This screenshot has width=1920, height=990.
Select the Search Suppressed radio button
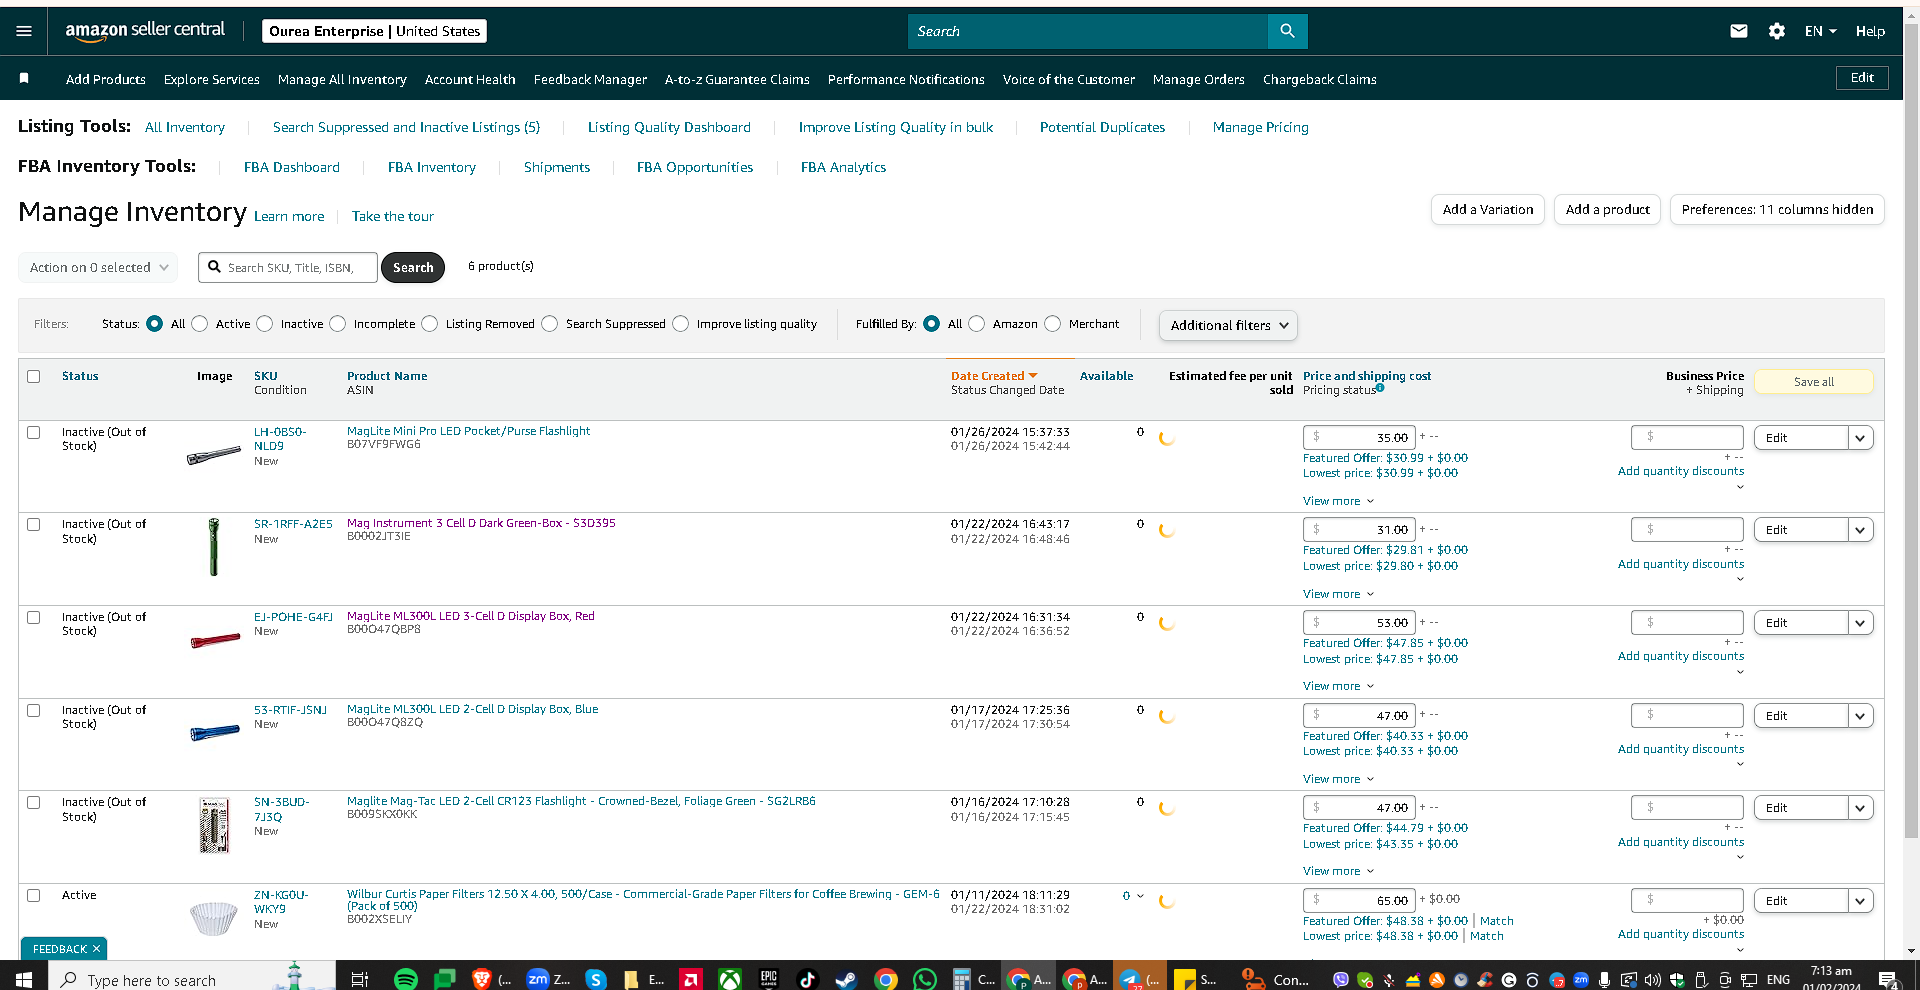tap(550, 324)
